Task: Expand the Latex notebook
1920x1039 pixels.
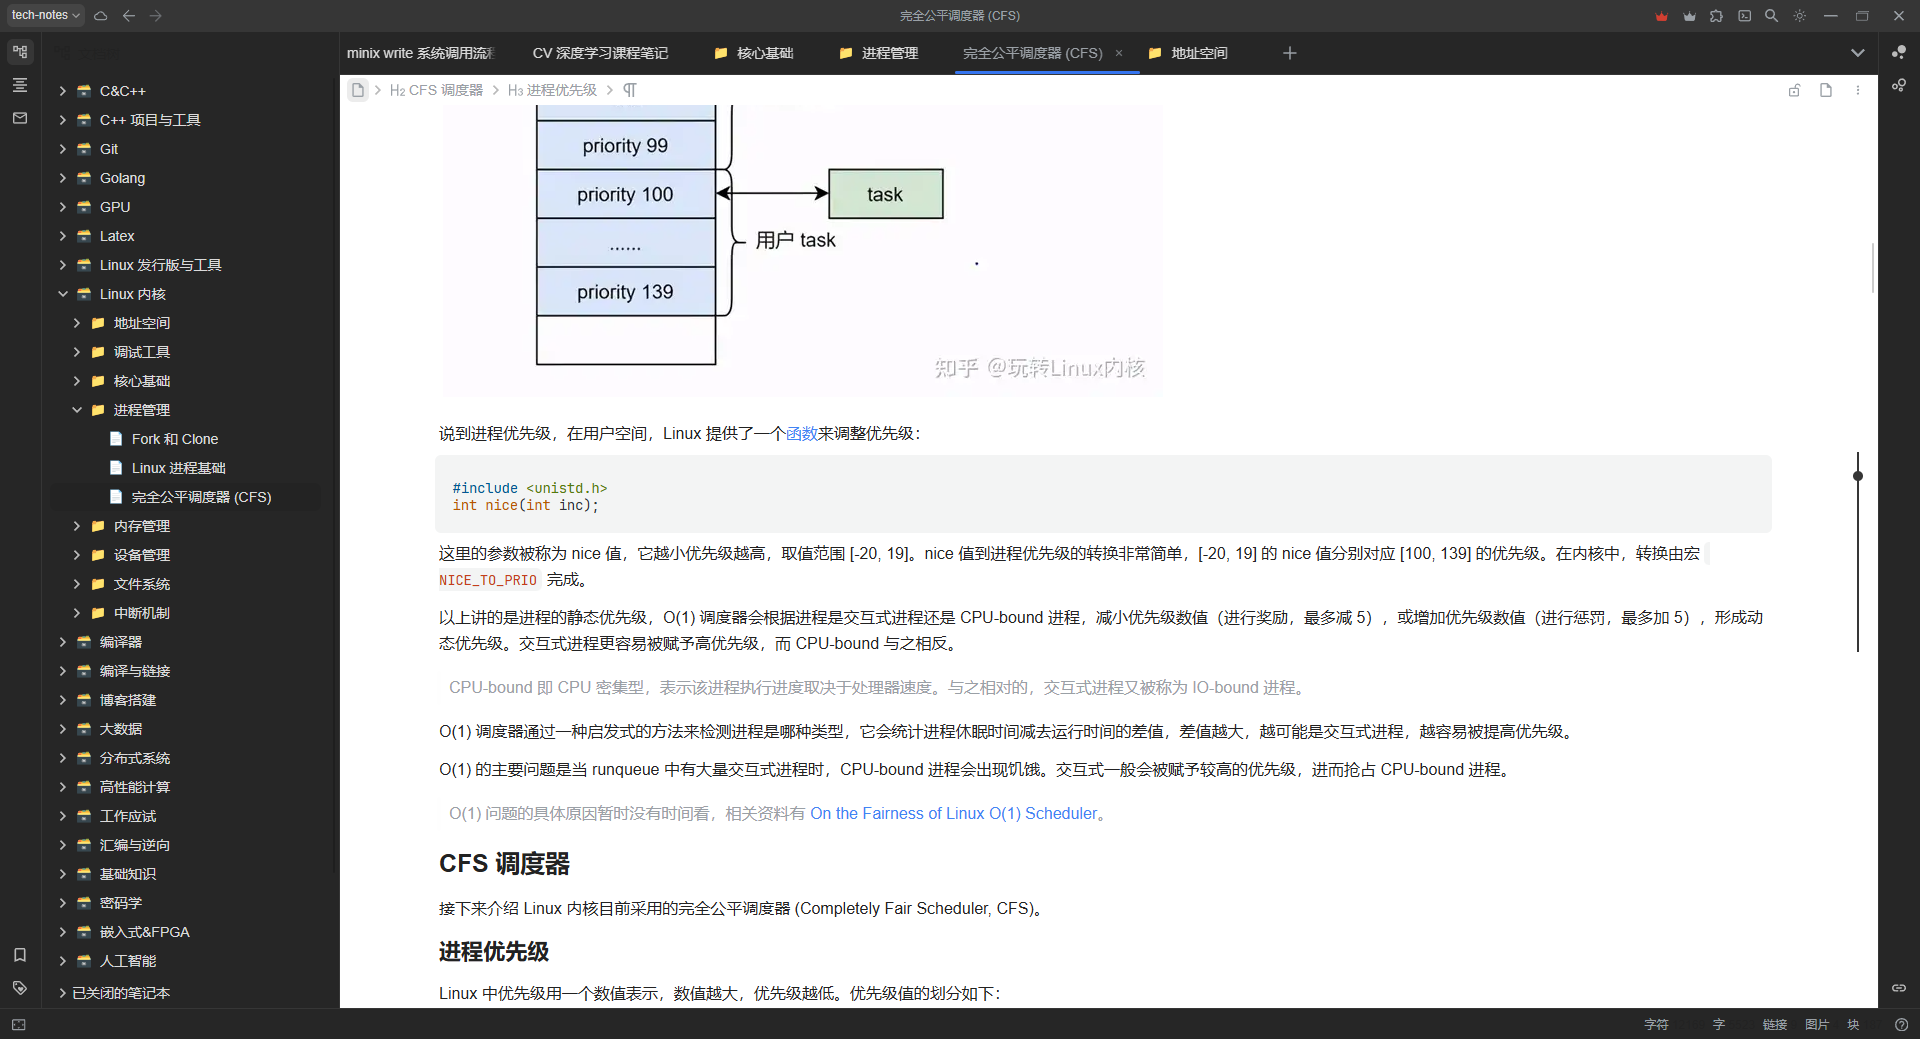Action: pyautogui.click(x=63, y=236)
